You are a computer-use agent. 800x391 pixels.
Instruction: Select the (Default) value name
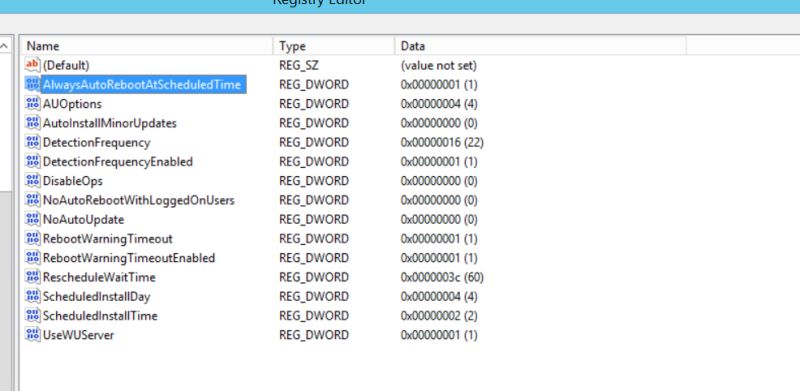tap(66, 65)
